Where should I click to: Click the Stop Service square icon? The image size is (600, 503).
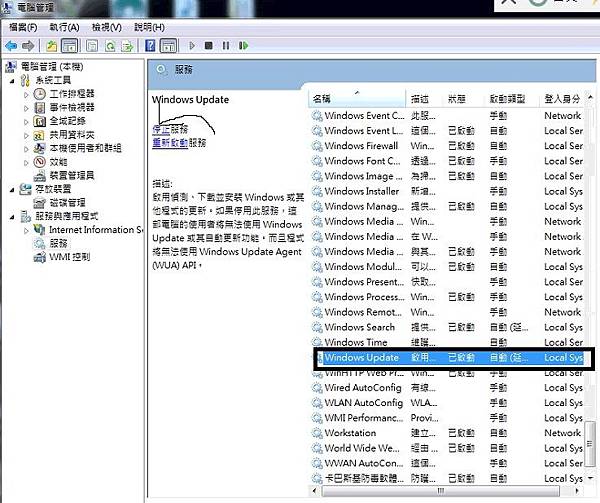[x=209, y=46]
